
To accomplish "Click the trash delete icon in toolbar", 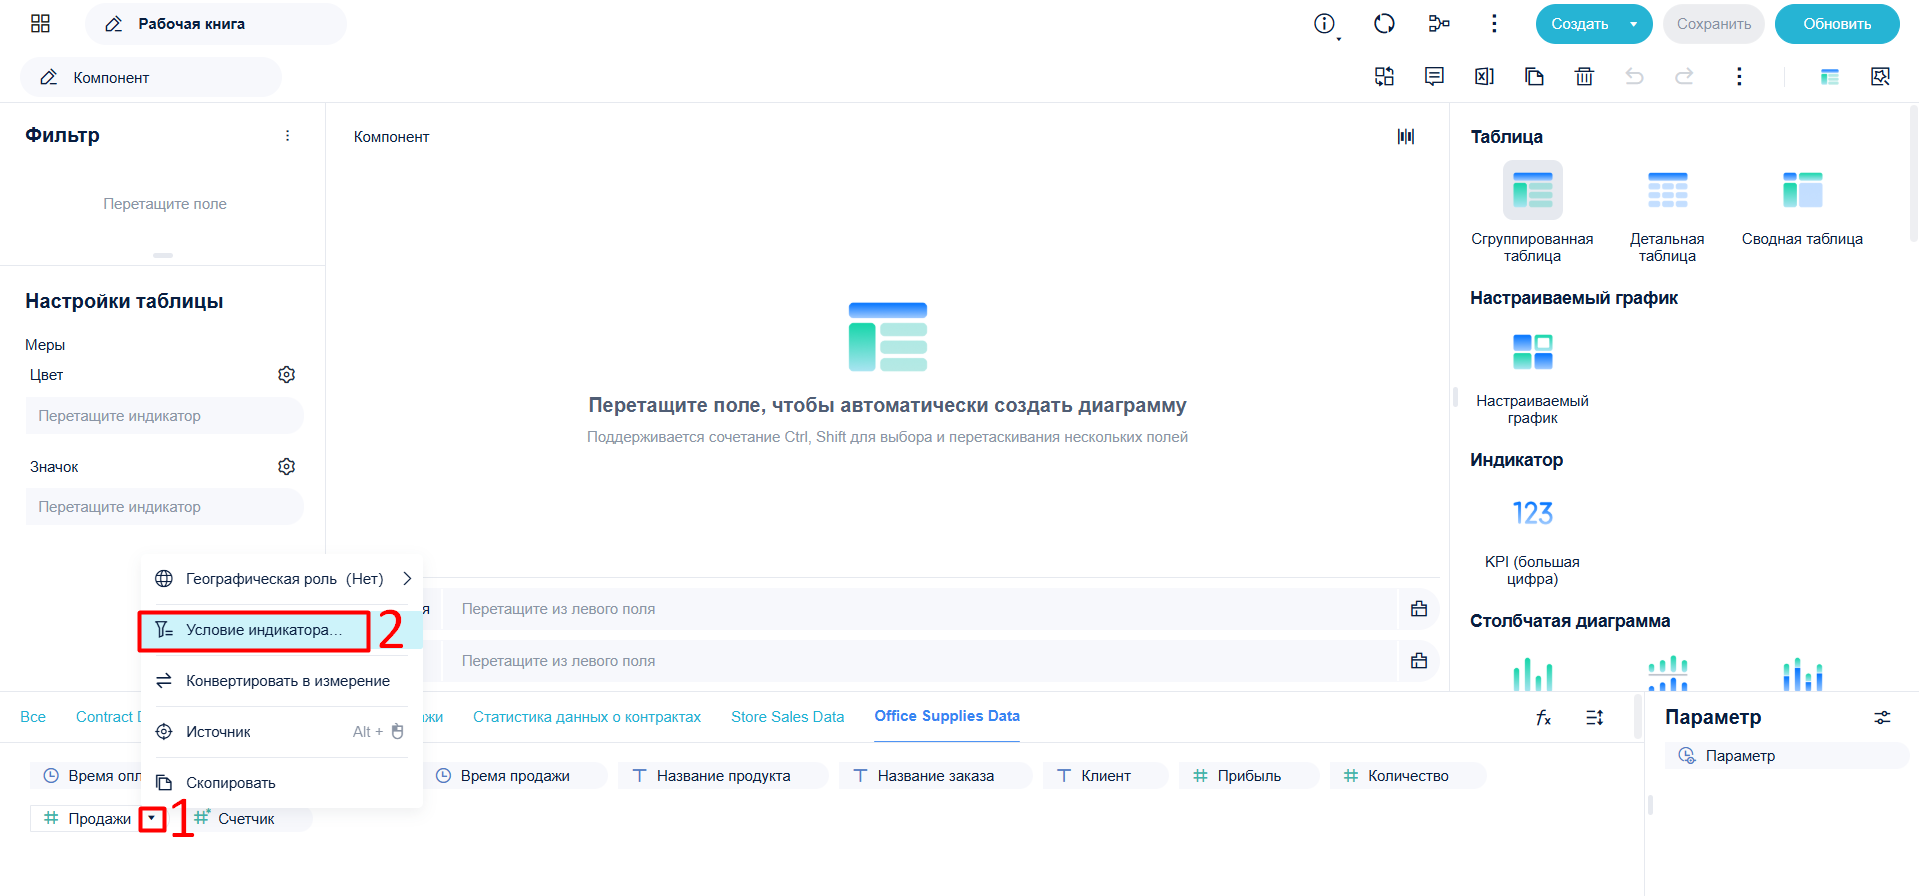I will tap(1584, 77).
